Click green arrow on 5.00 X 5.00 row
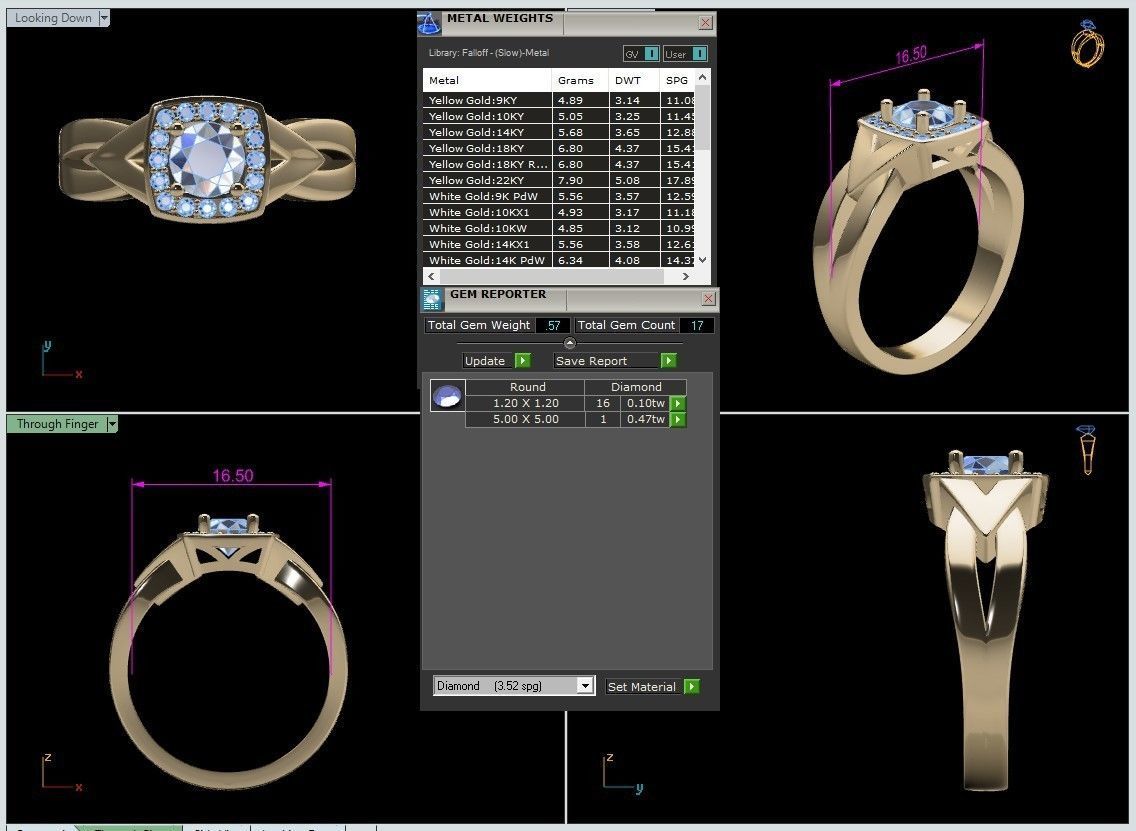The width and height of the screenshot is (1136, 831). pos(677,419)
